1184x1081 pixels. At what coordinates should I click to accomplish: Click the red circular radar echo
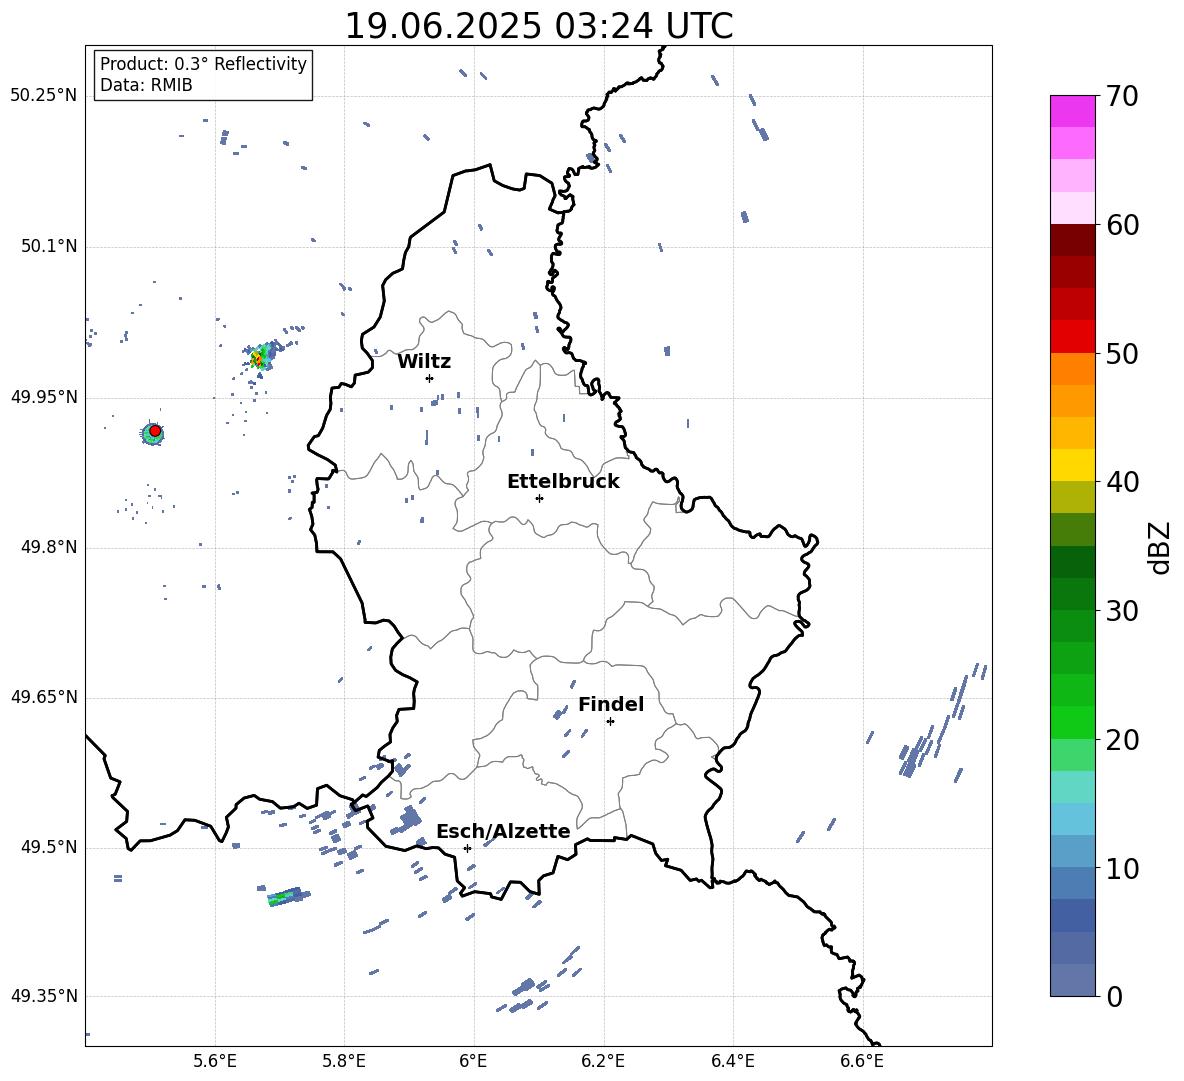(155, 431)
